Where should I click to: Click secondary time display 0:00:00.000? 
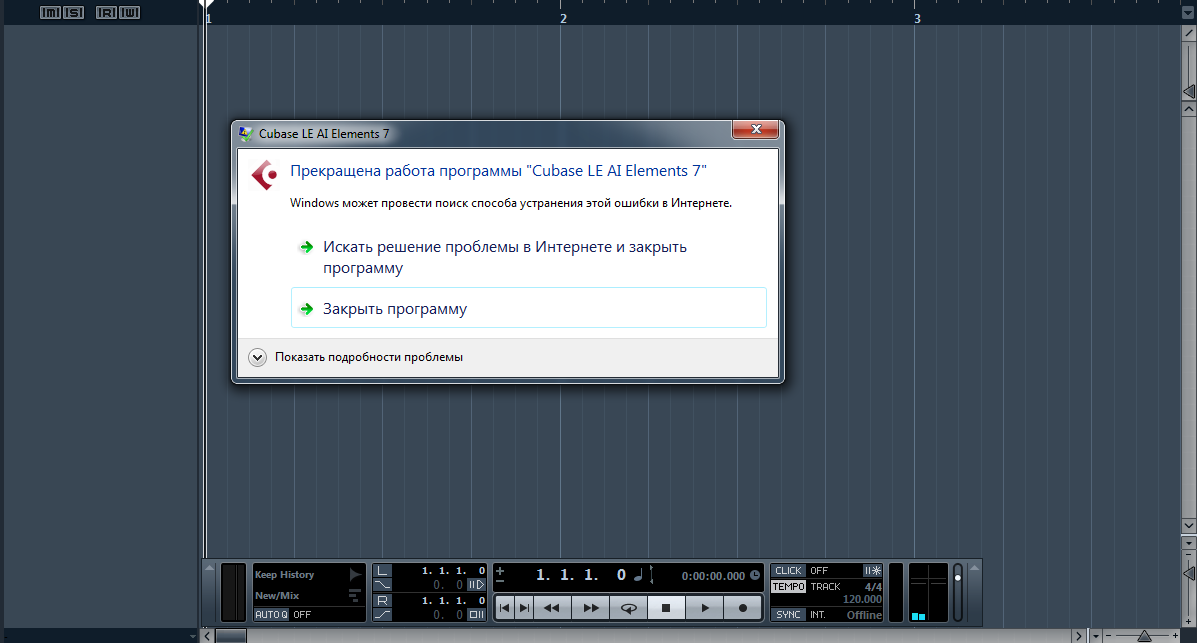[x=713, y=576]
